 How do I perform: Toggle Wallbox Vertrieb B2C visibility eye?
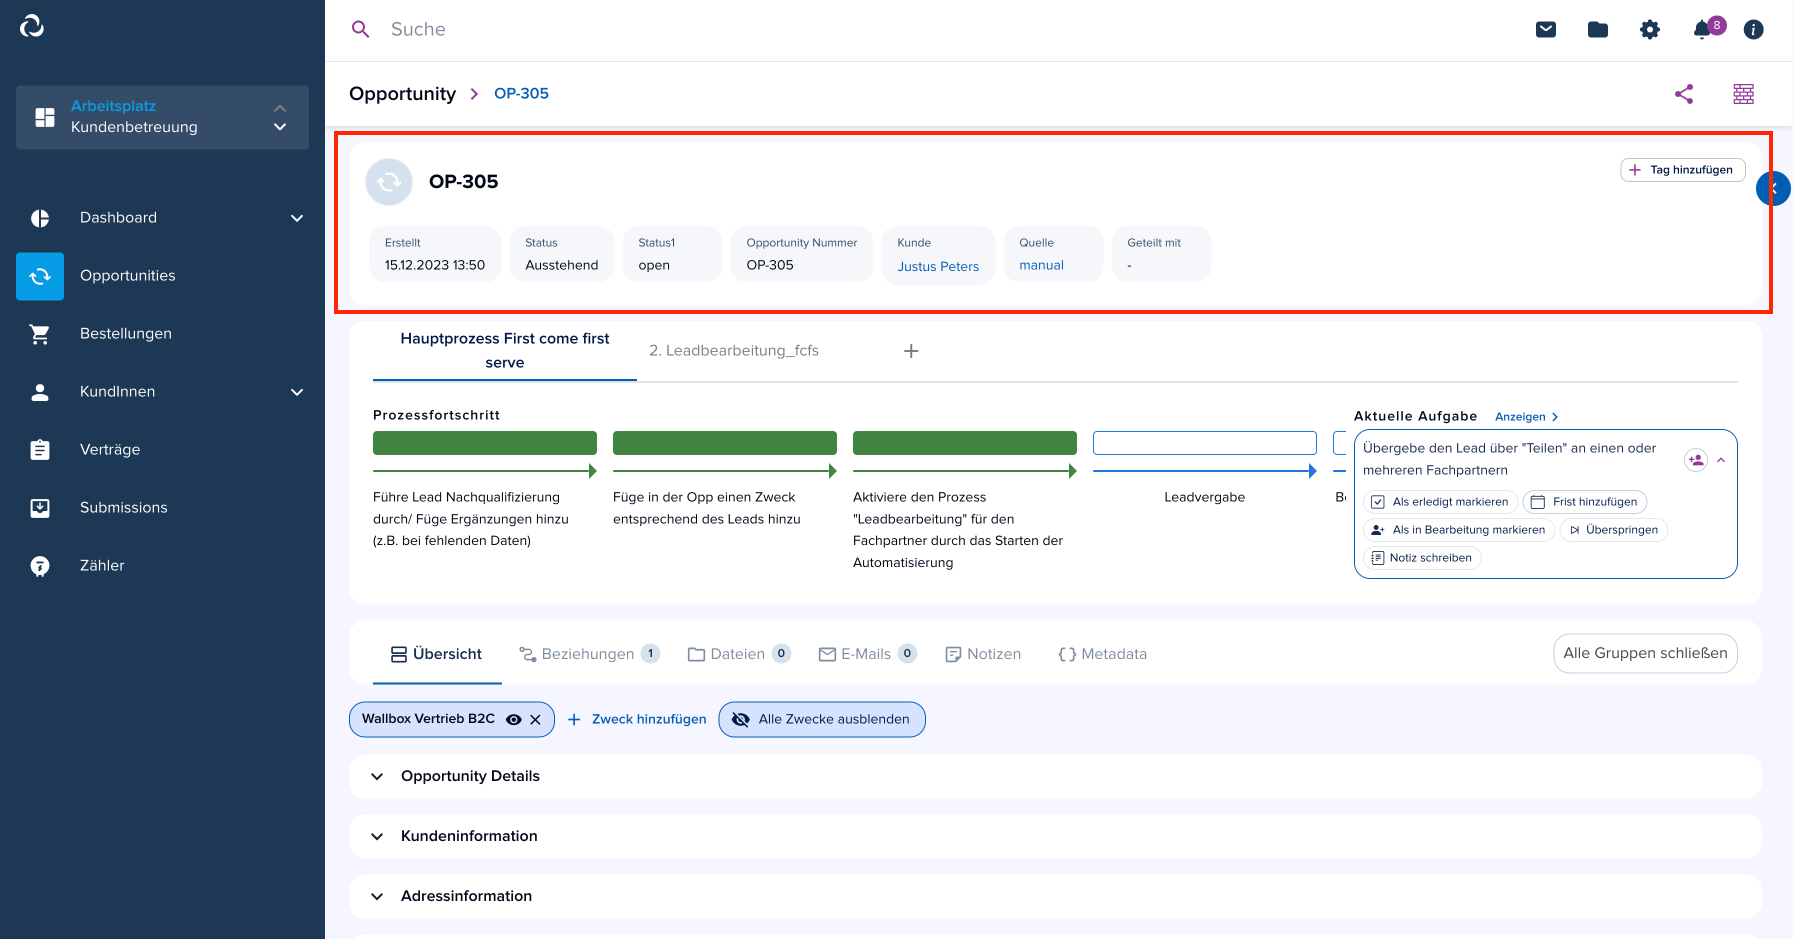(x=514, y=719)
